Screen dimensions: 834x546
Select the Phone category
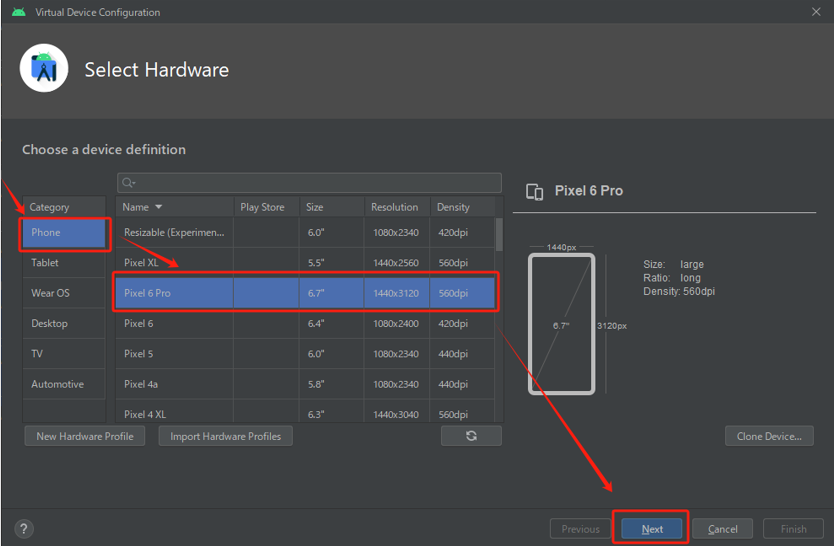(64, 233)
